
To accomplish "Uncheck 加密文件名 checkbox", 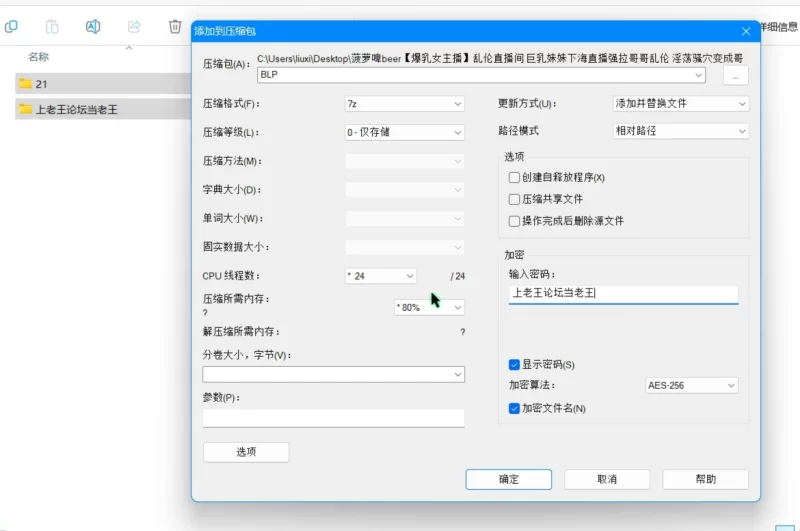I will [514, 409].
